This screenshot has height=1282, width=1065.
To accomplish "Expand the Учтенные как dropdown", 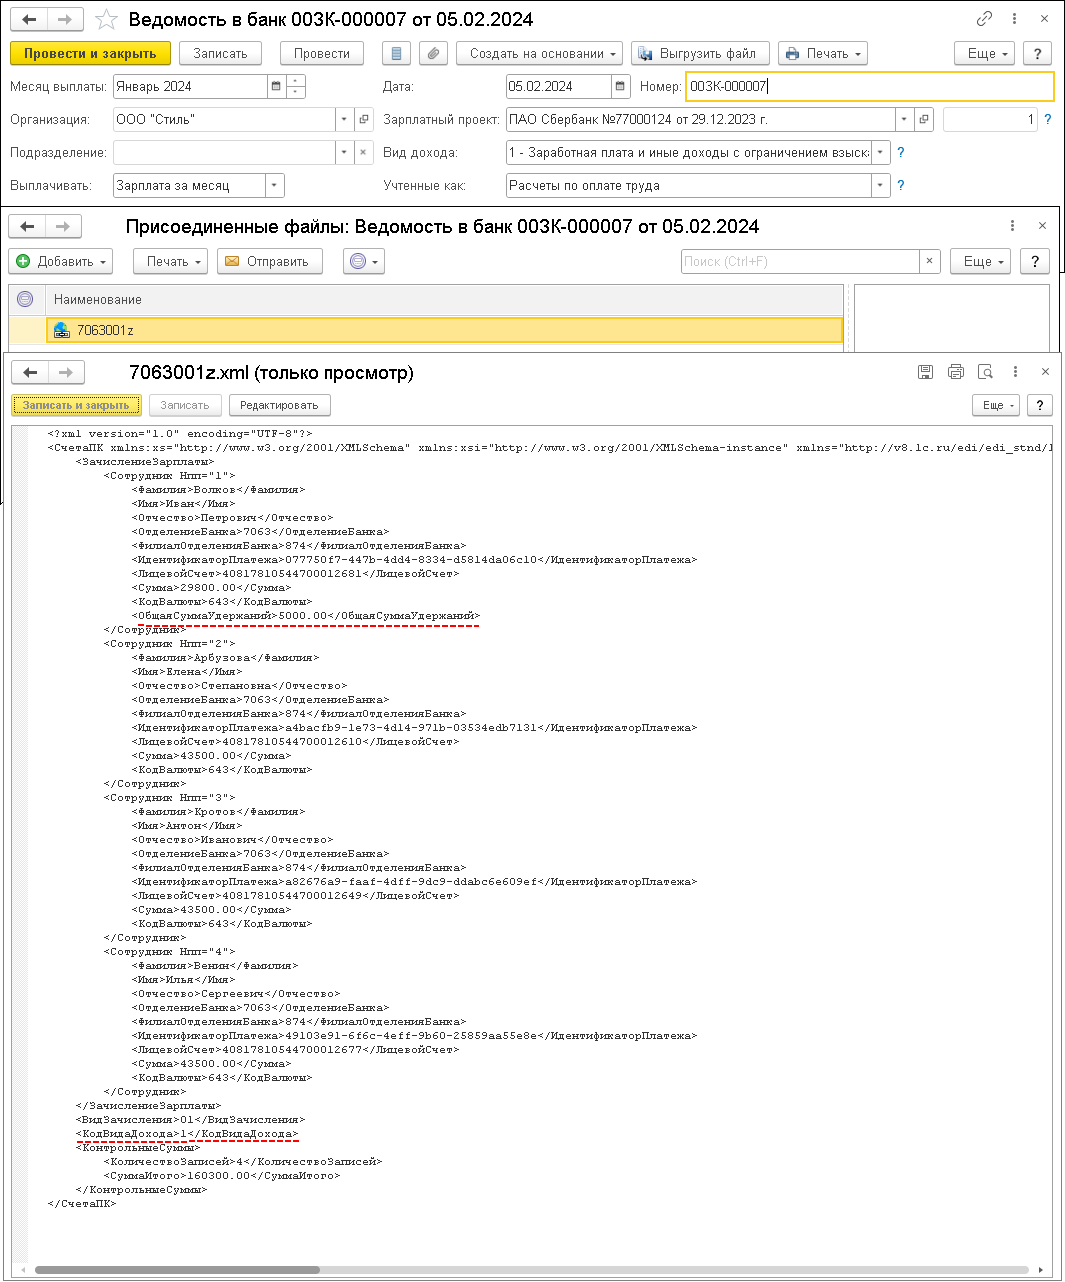I will pos(880,185).
